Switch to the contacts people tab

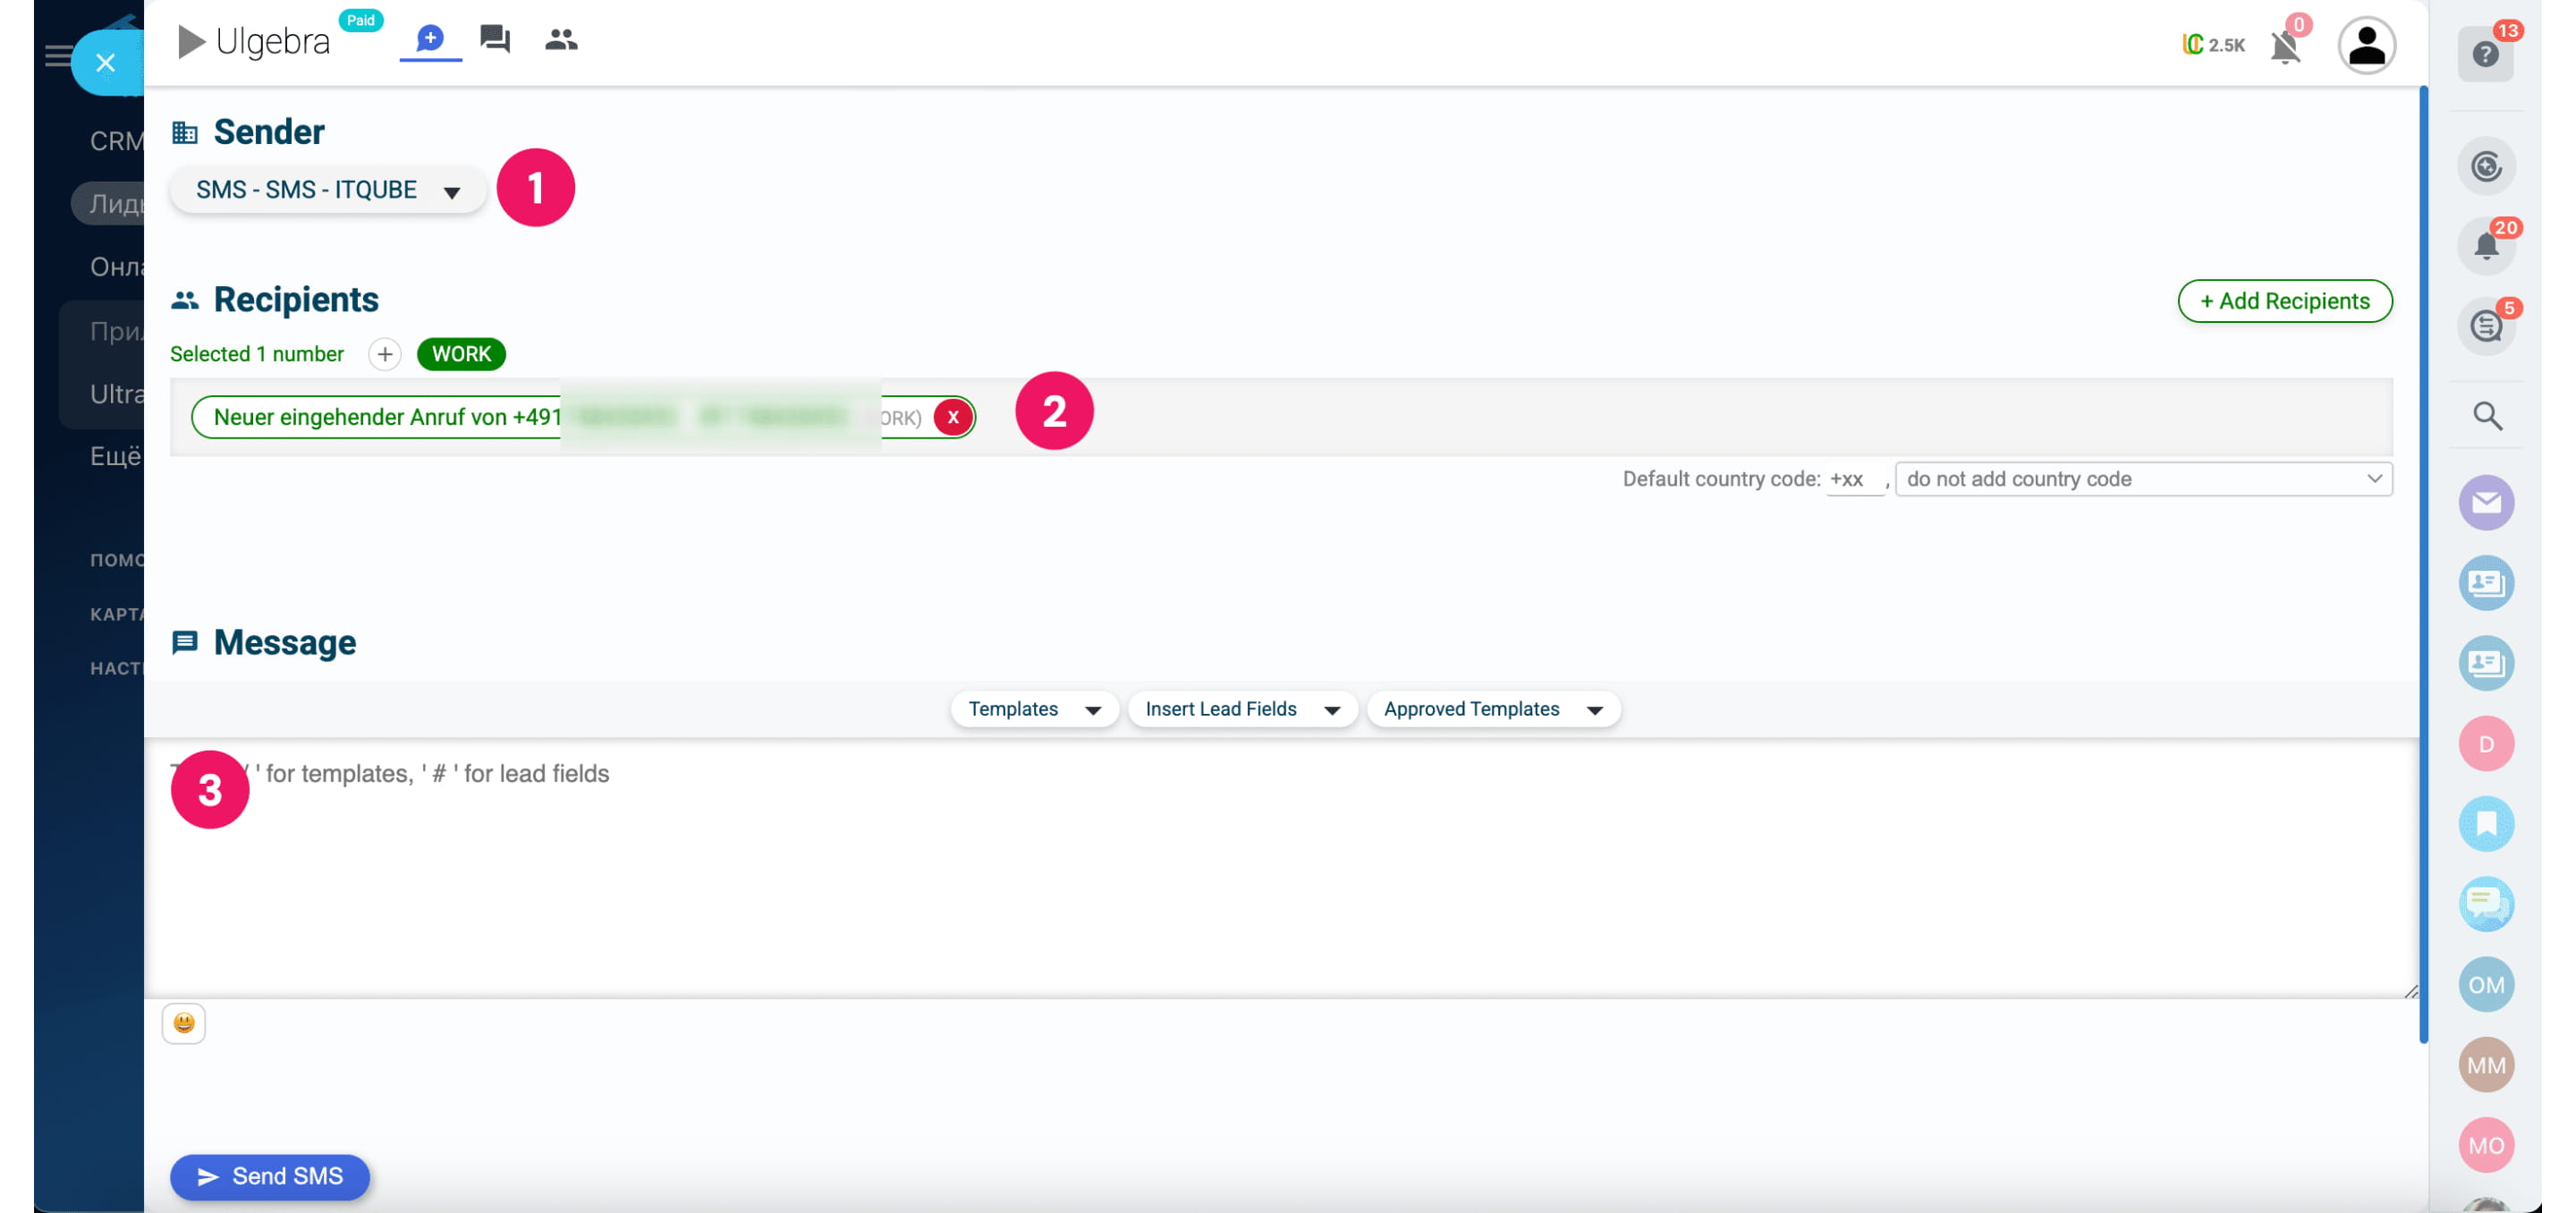561,39
